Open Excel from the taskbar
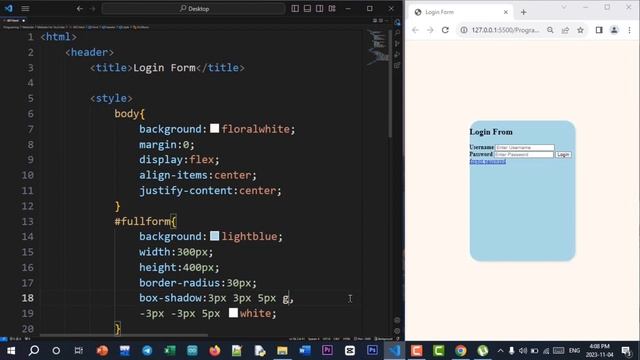Viewport: 640px width, 360px height. [169, 351]
